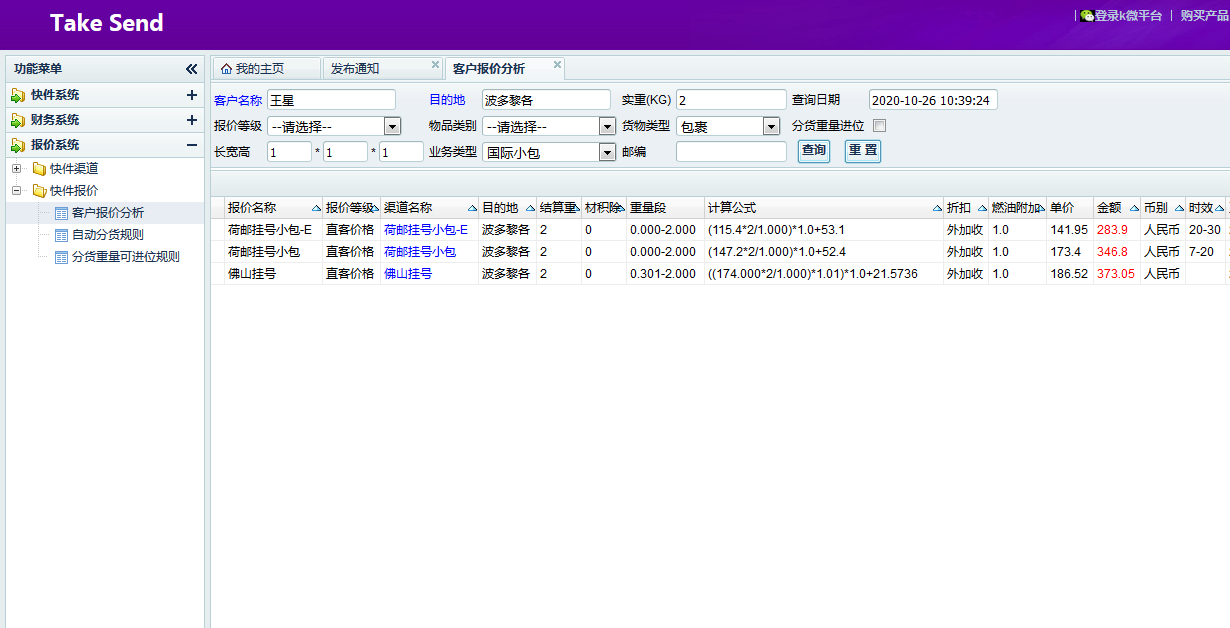The height and width of the screenshot is (628, 1230).
Task: Close the 发布通知 tab
Action: tap(435, 65)
